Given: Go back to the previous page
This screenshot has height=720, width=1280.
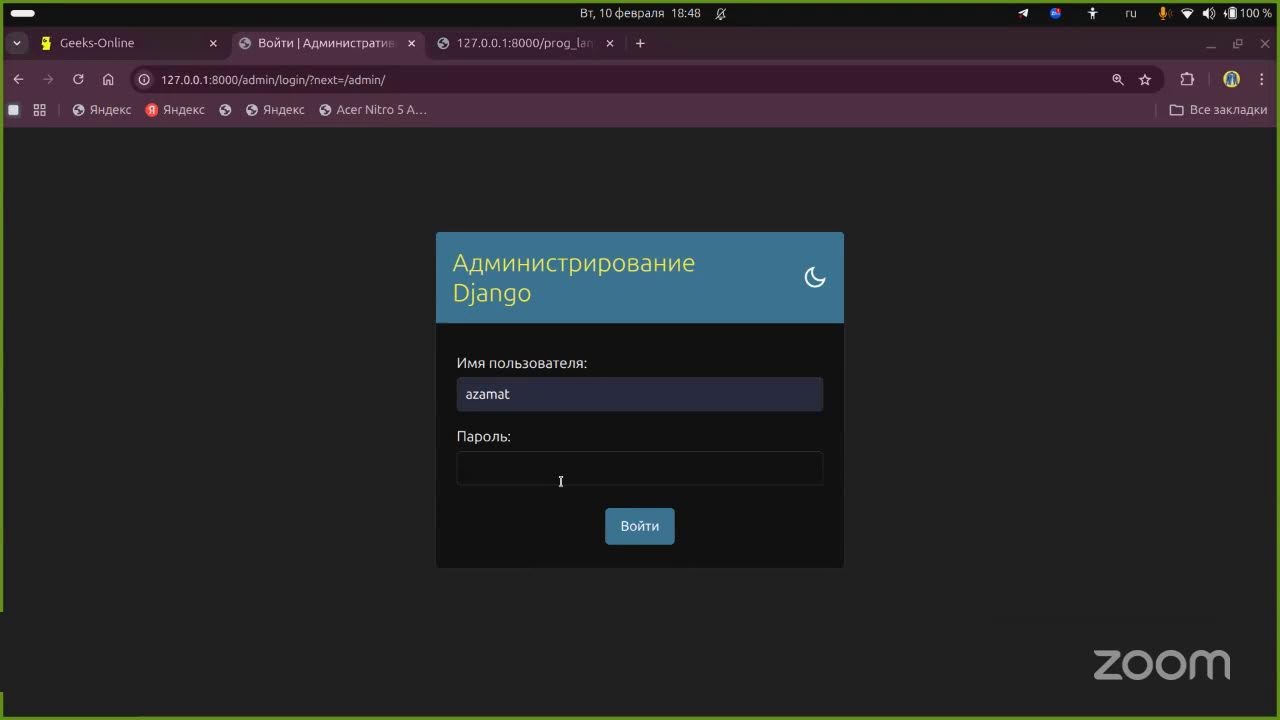Looking at the screenshot, I should [x=18, y=80].
